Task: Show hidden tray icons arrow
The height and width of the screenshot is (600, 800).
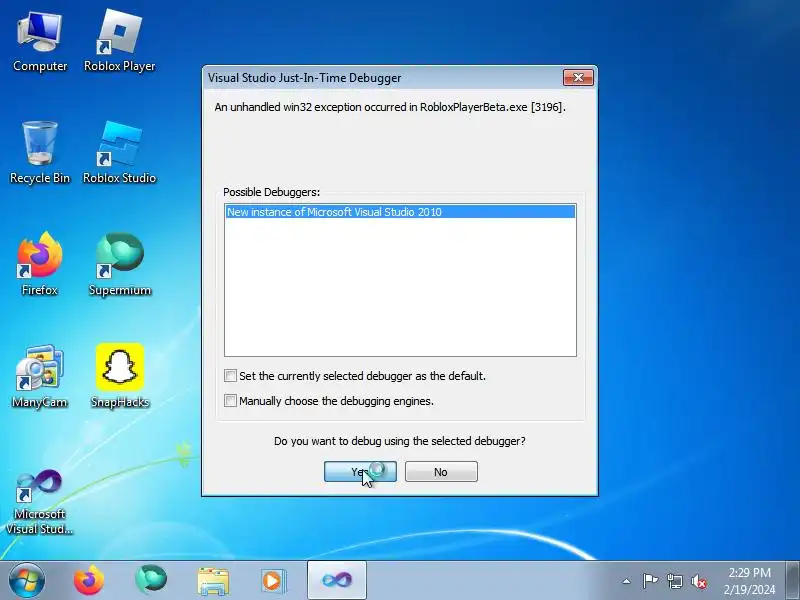Action: click(x=627, y=581)
